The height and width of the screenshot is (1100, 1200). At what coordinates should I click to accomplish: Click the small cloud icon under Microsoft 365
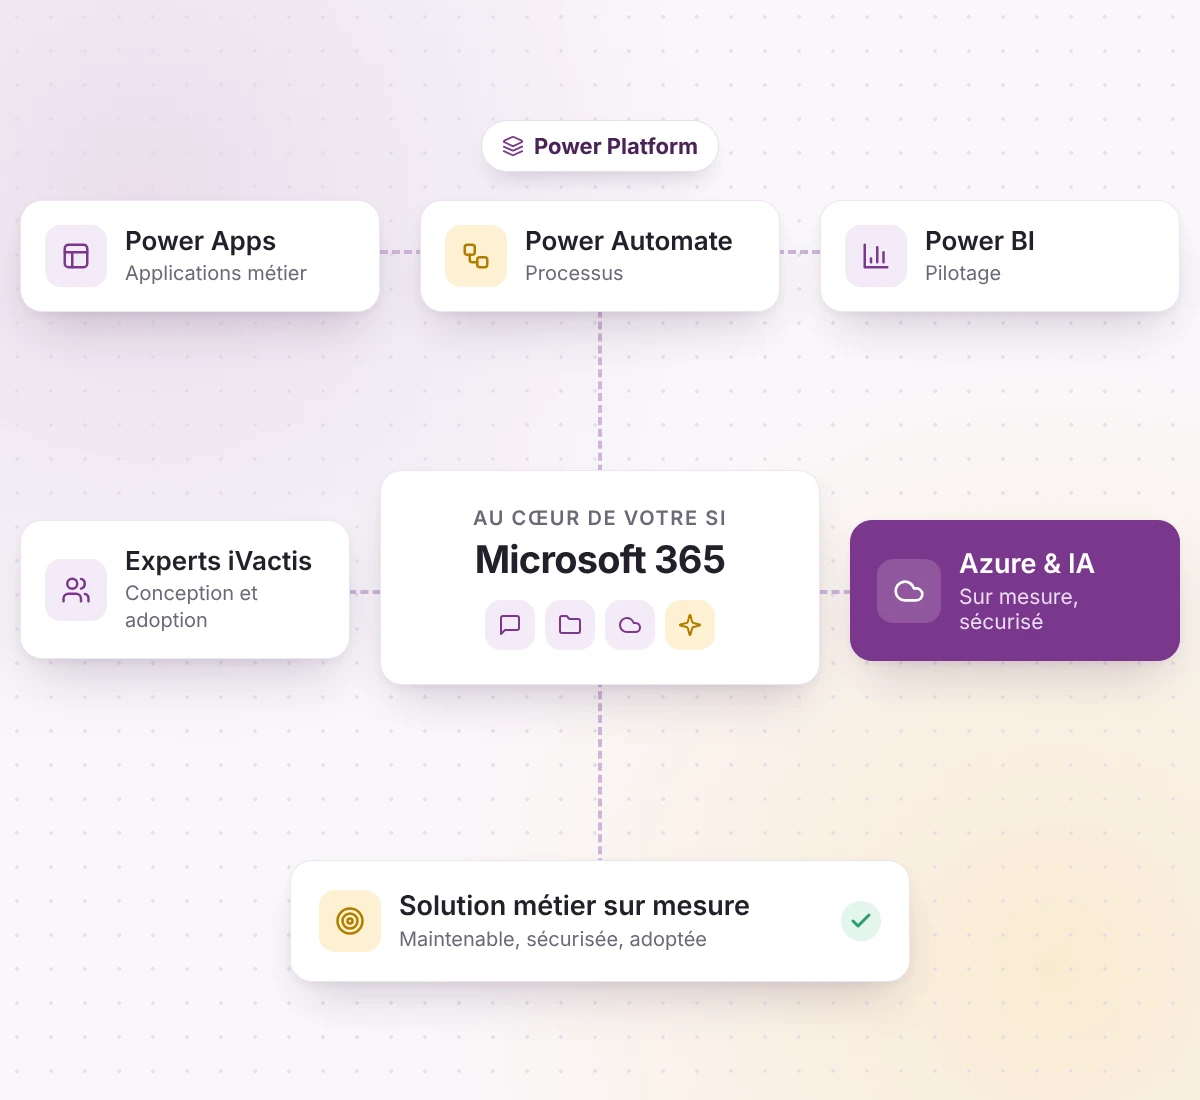pos(630,625)
